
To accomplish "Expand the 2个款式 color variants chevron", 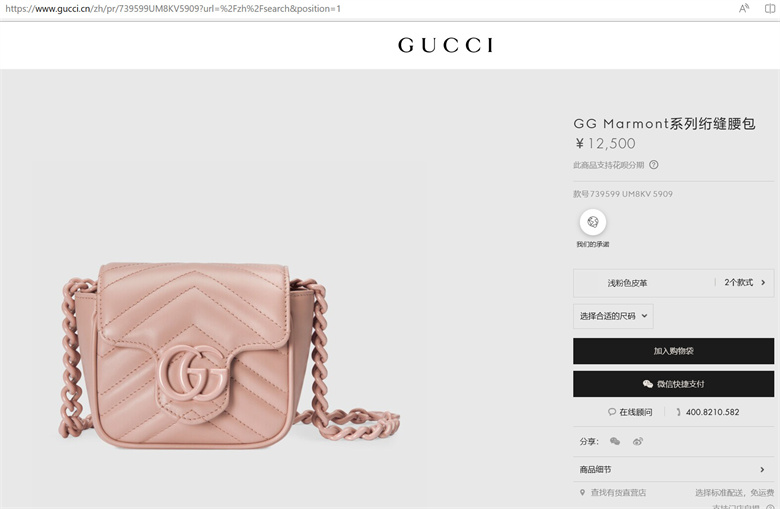I will tap(763, 283).
